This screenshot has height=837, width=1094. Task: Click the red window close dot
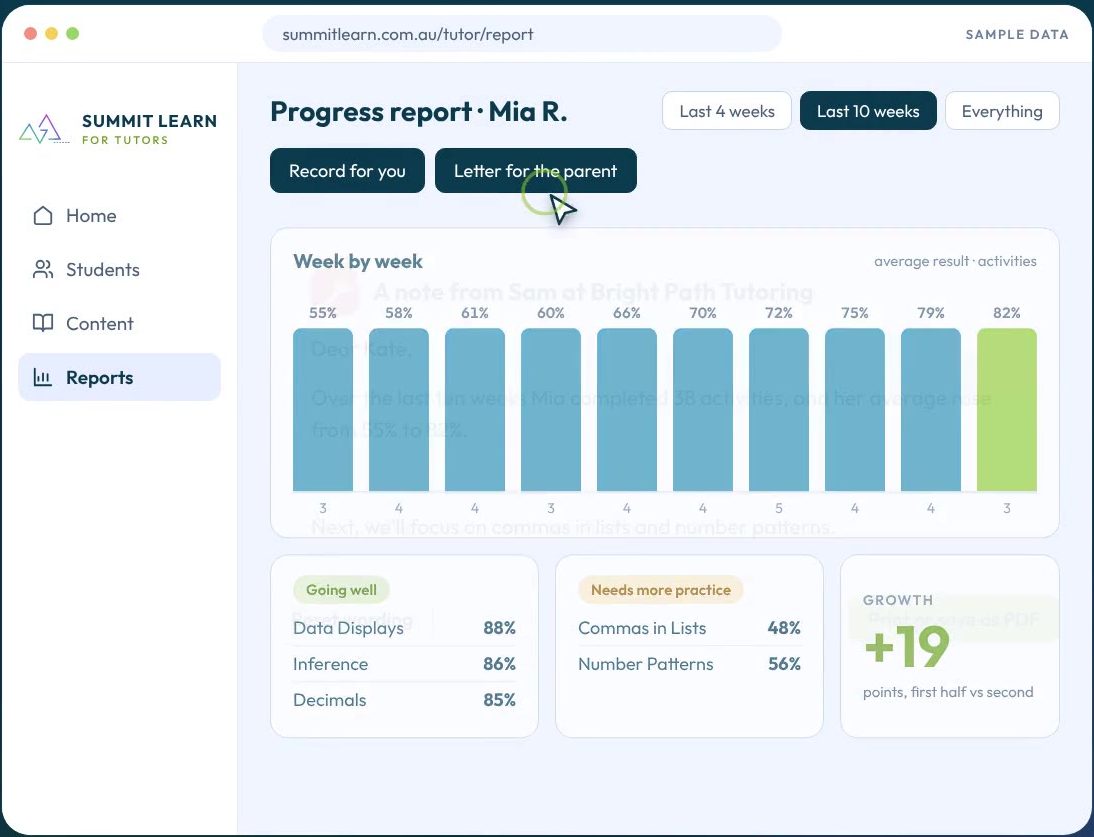pyautogui.click(x=30, y=33)
